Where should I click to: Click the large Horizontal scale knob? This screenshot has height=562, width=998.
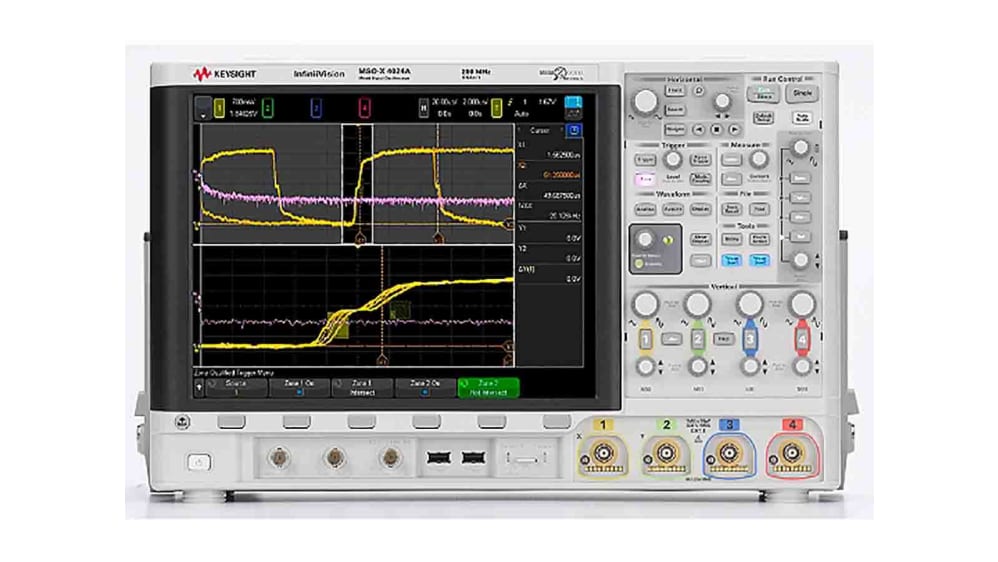(x=648, y=100)
